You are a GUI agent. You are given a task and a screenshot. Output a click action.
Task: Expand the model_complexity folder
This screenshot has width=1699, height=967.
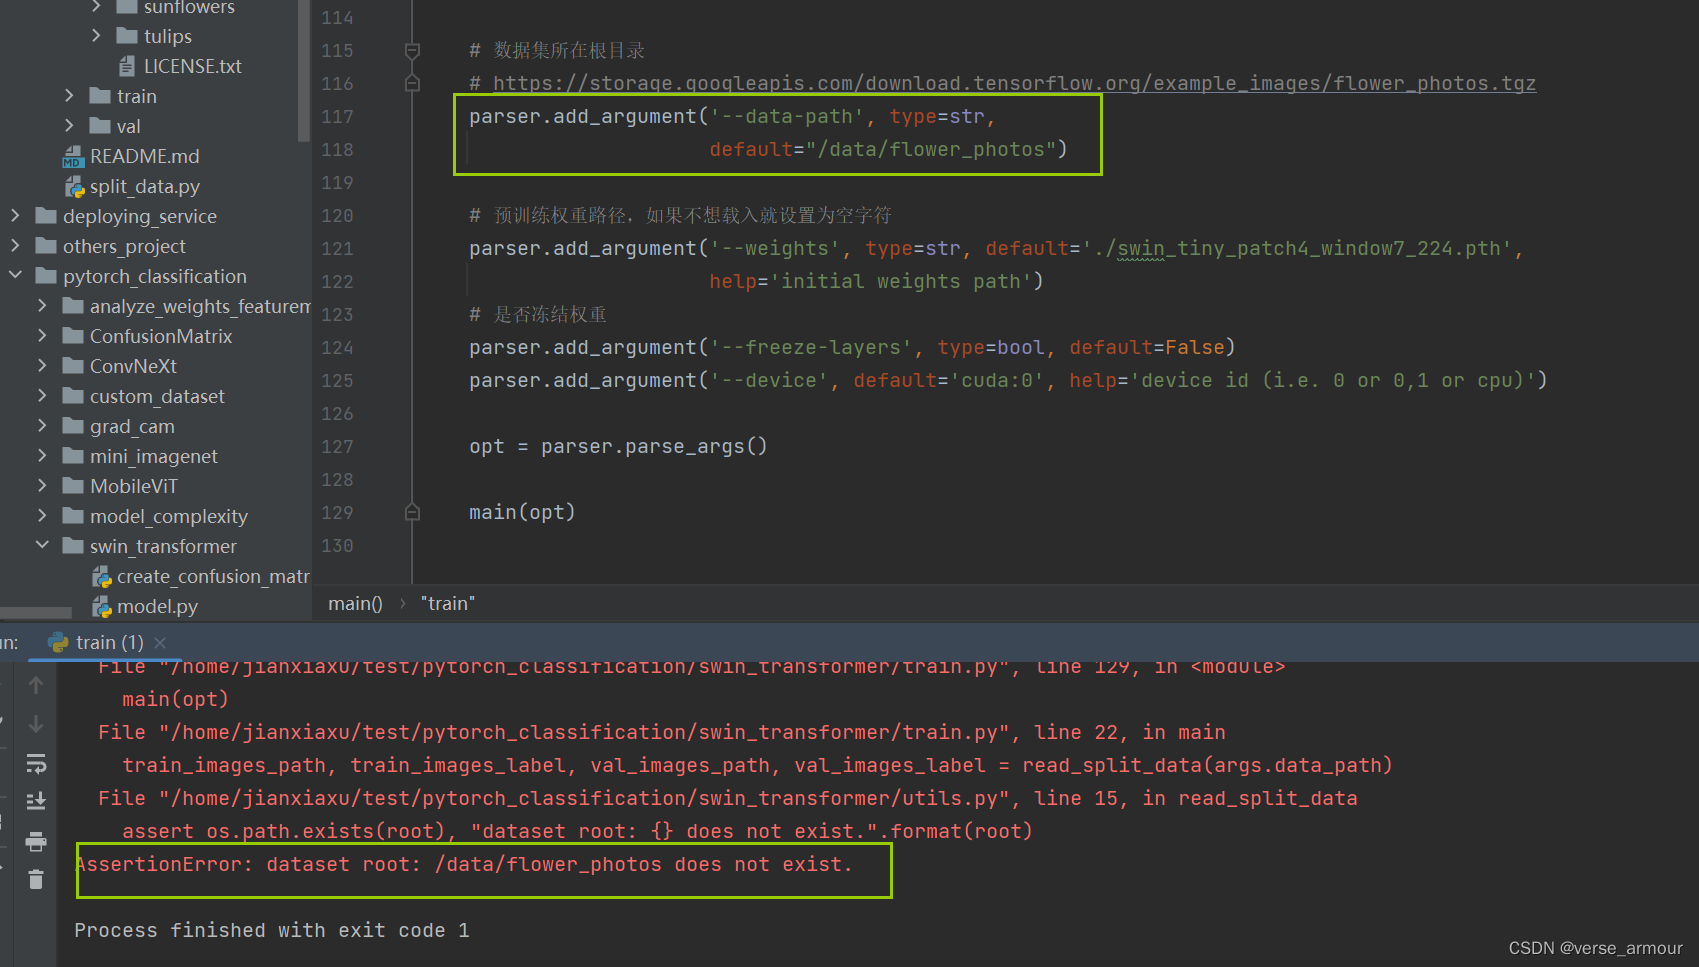coord(42,515)
